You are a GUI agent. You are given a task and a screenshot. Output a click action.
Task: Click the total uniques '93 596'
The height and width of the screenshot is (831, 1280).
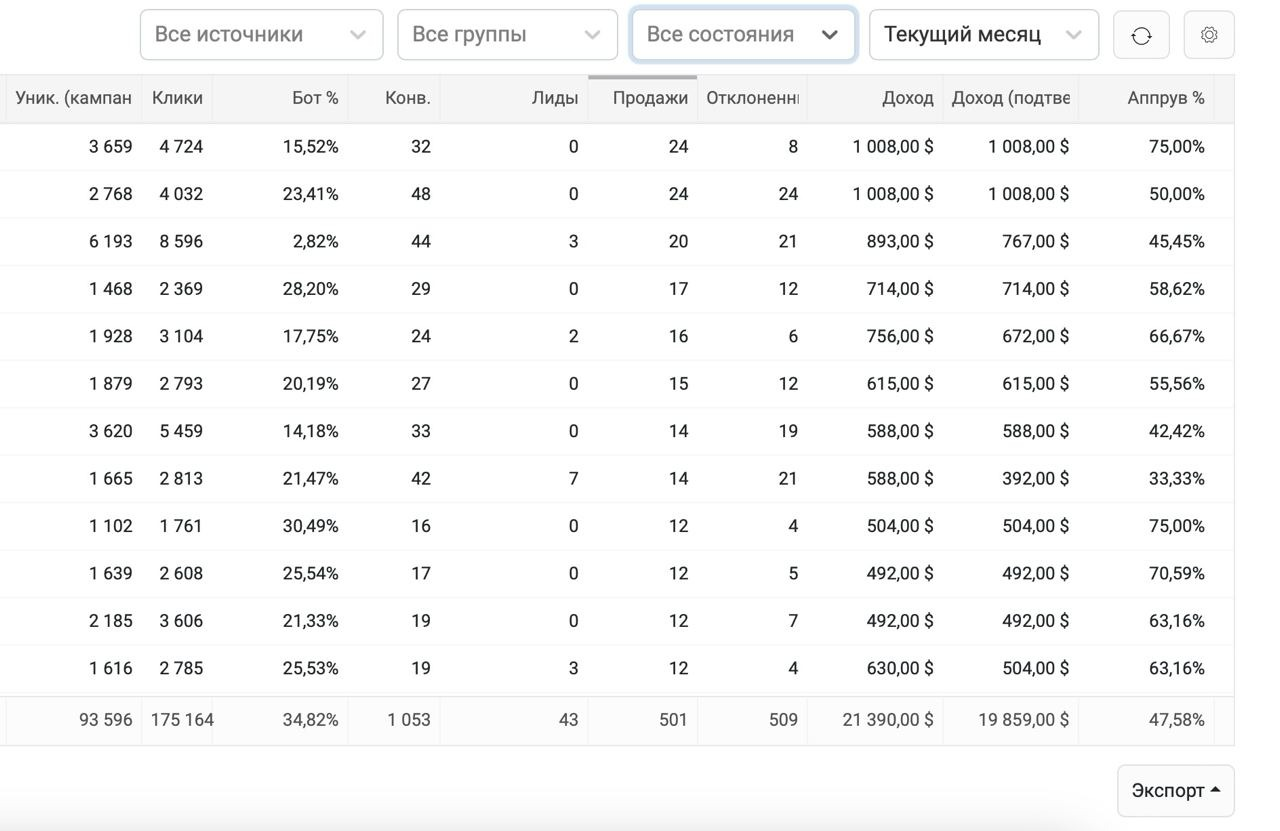pyautogui.click(x=106, y=720)
